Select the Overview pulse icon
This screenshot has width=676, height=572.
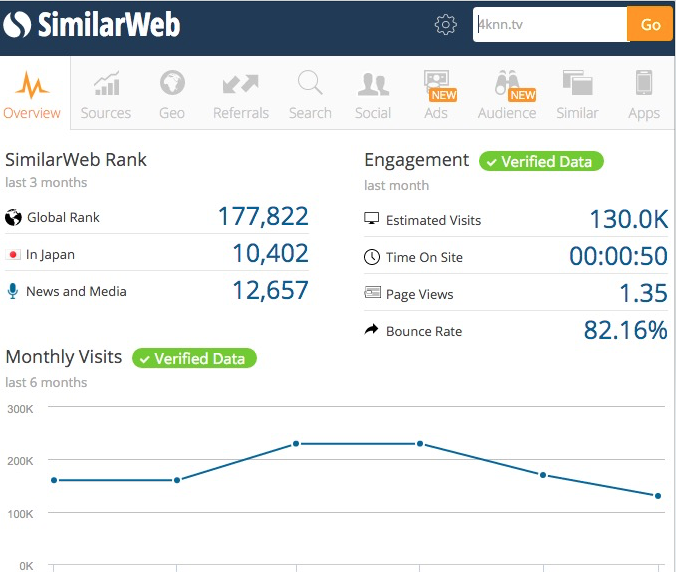[32, 85]
